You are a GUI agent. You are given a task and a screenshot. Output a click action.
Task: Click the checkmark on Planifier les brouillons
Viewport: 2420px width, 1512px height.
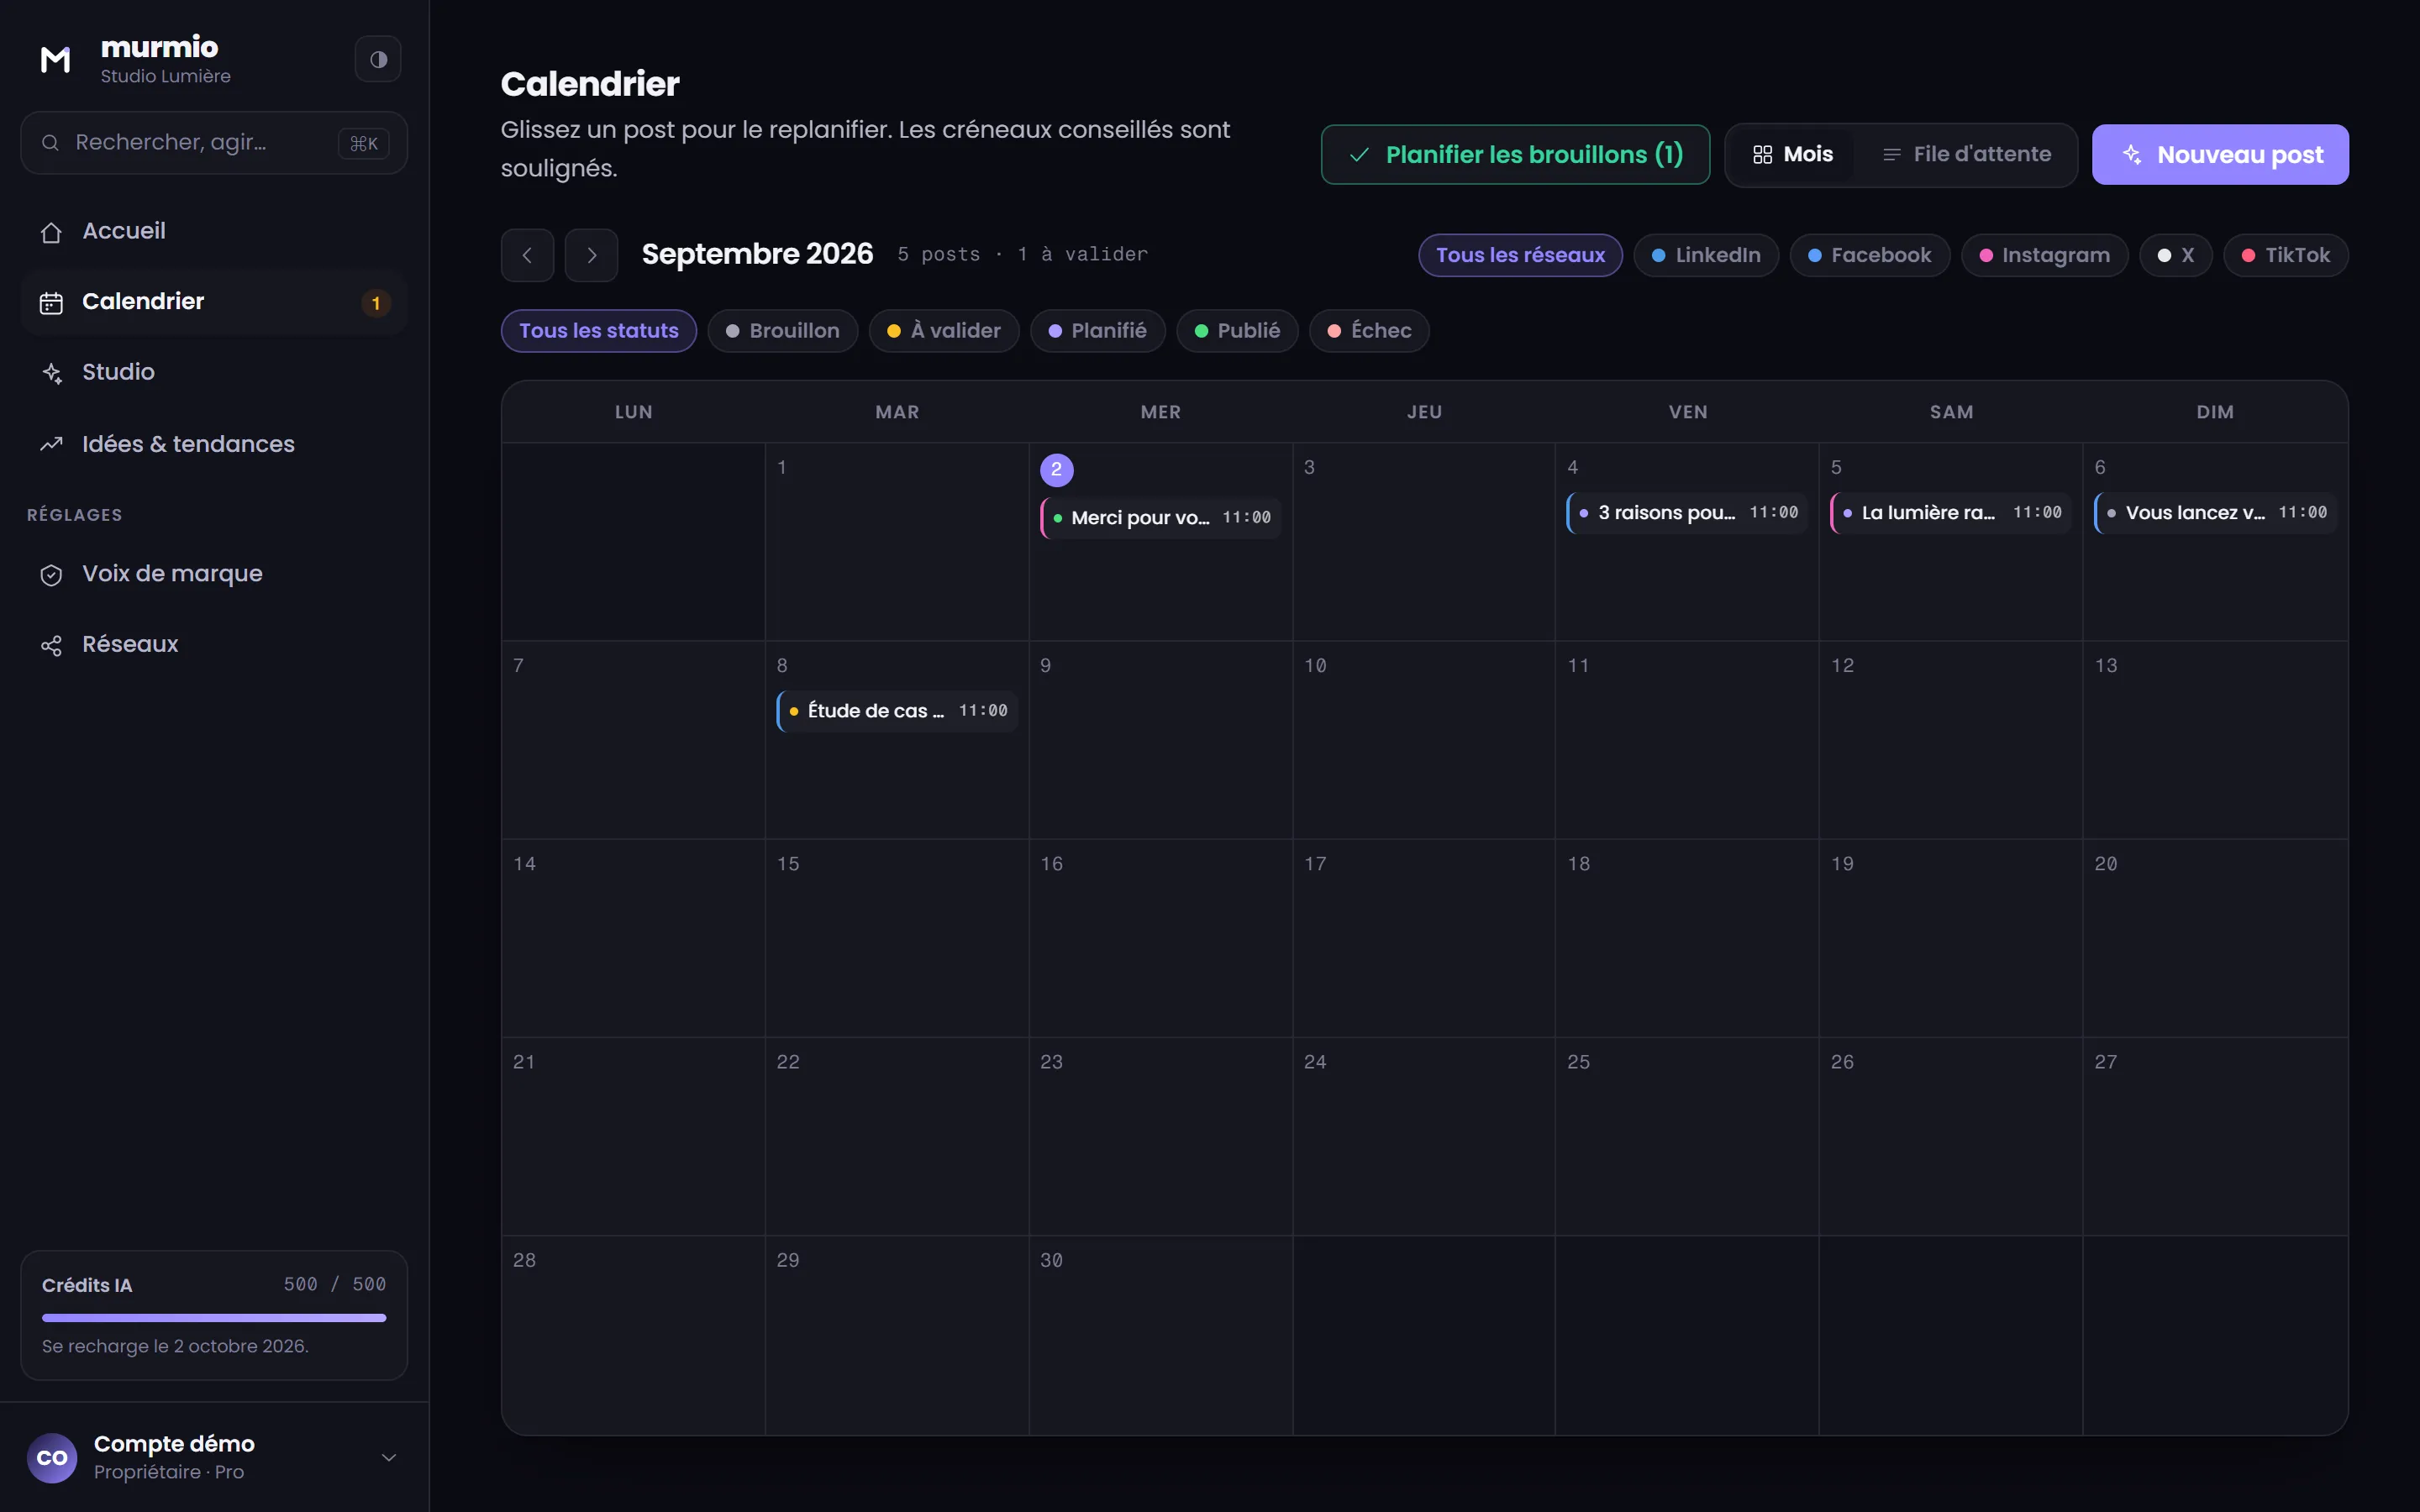(x=1359, y=155)
